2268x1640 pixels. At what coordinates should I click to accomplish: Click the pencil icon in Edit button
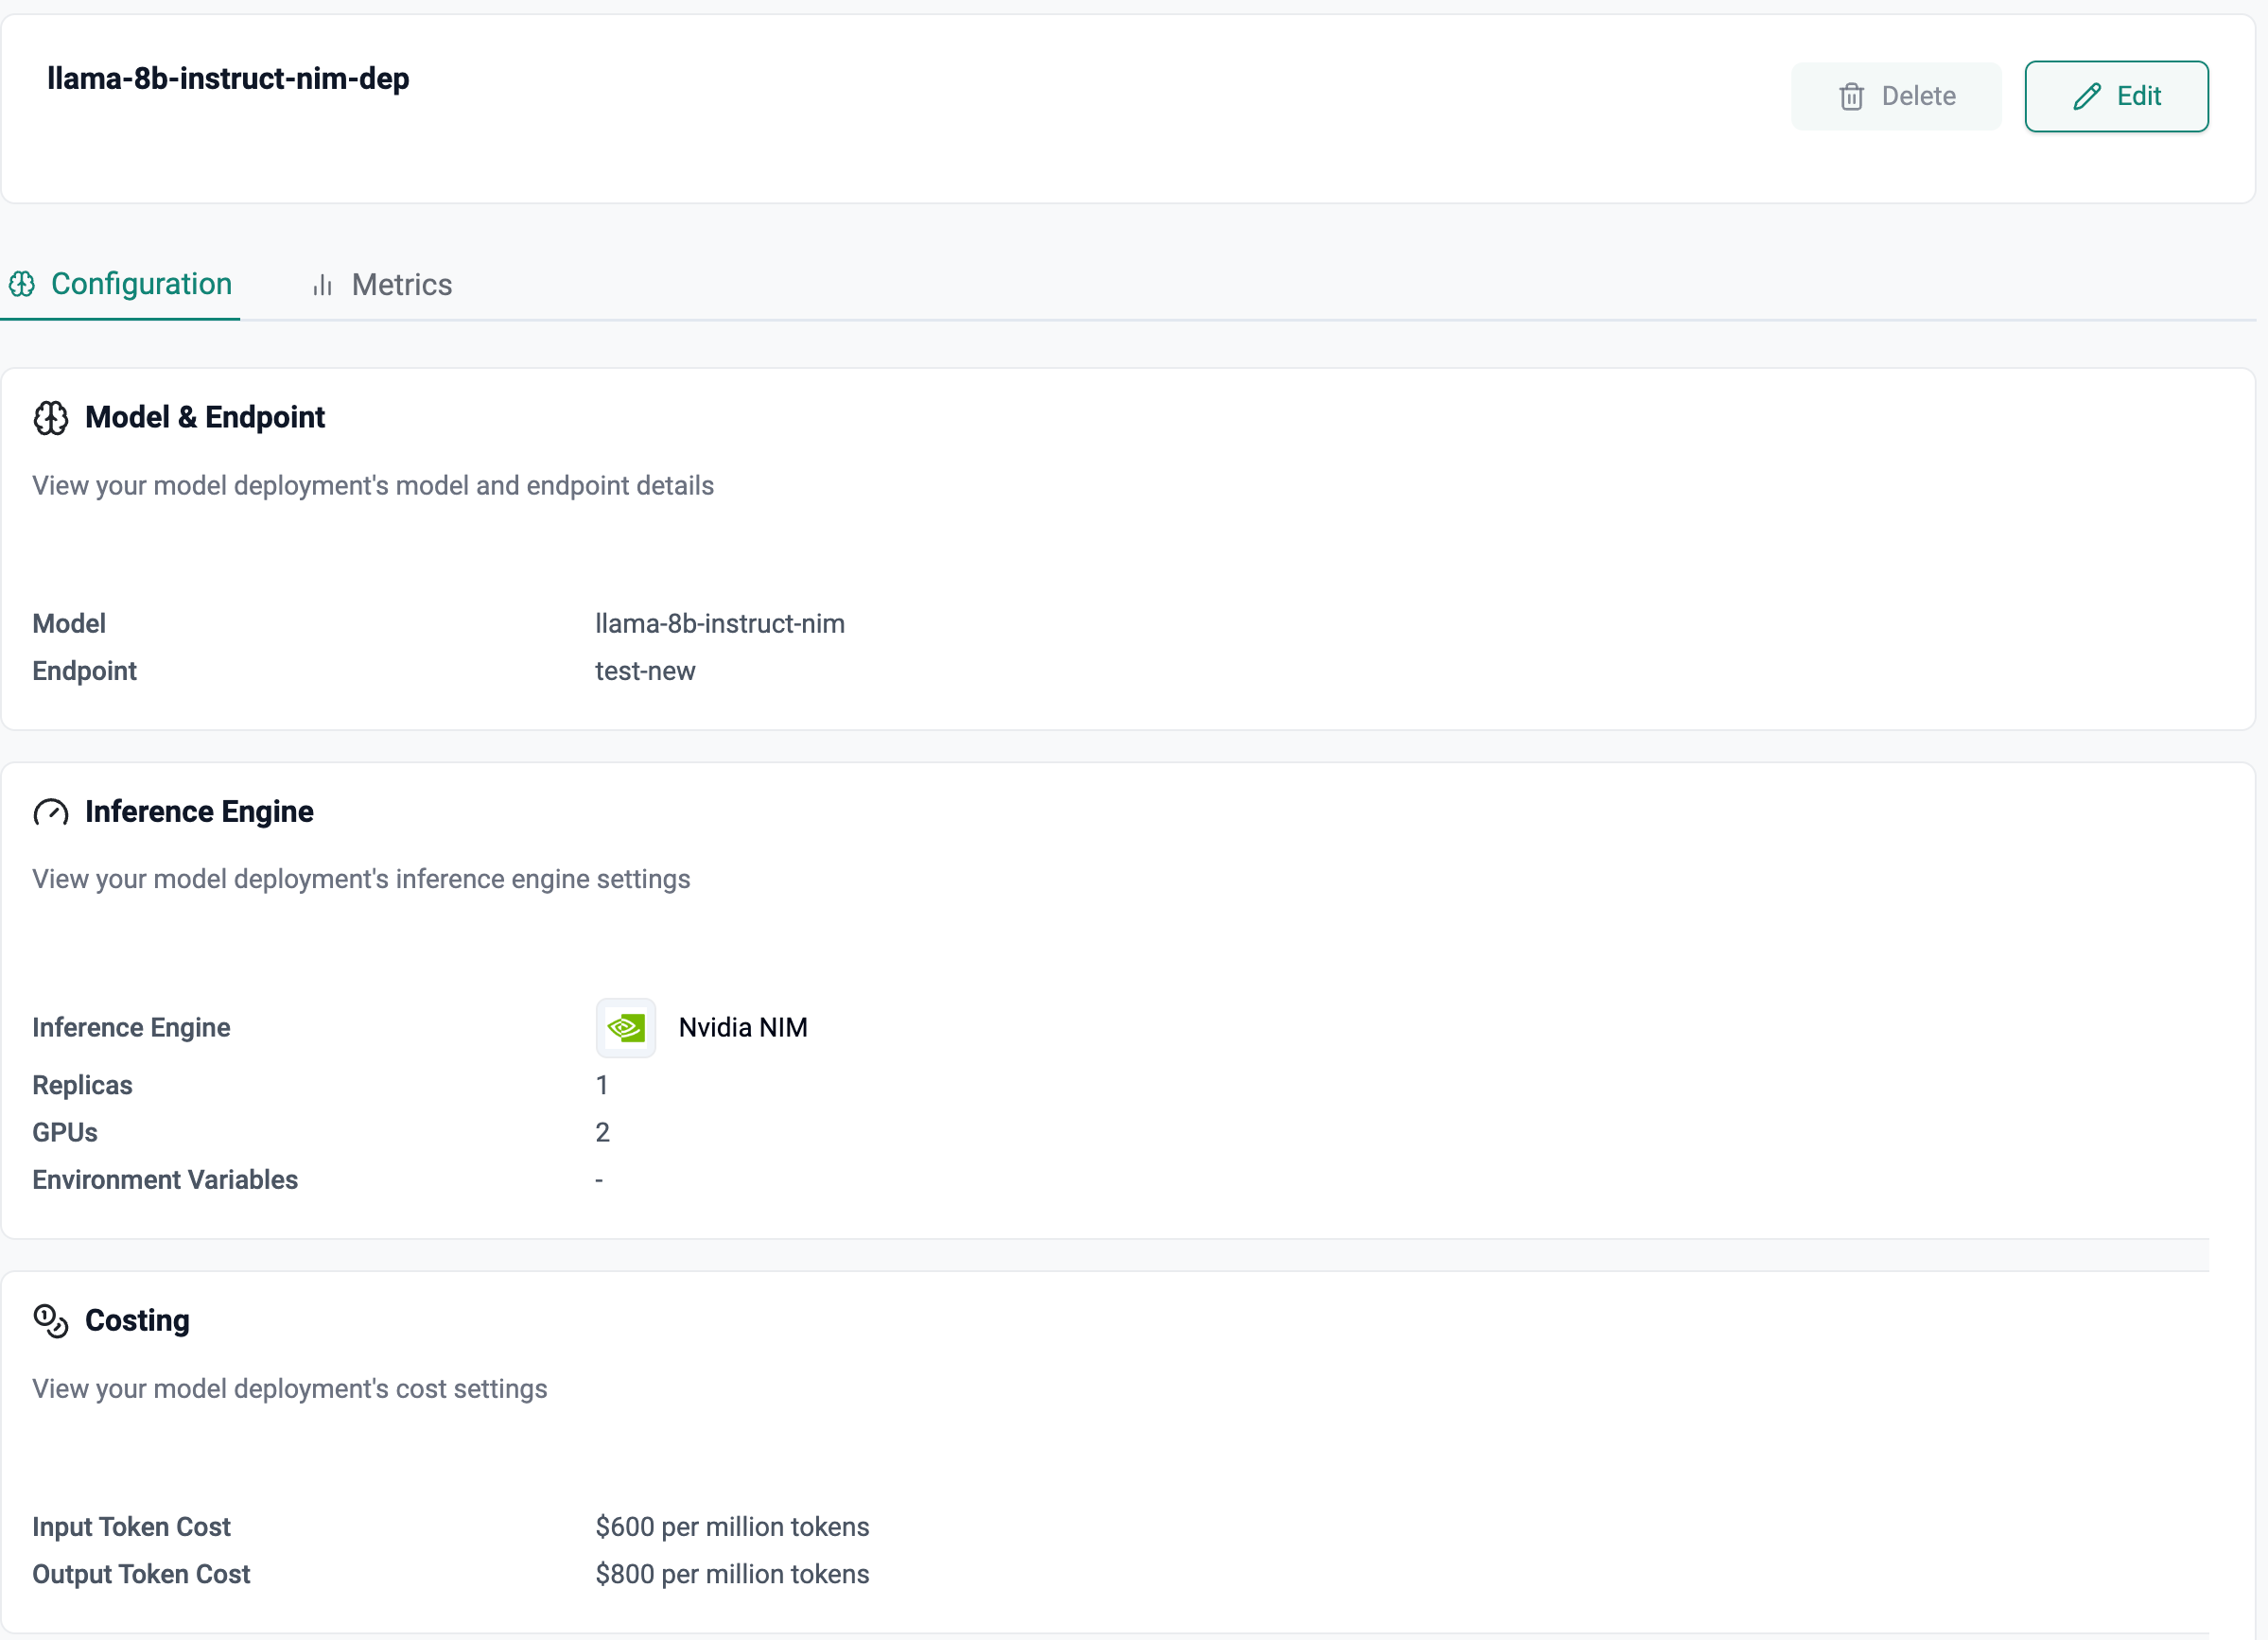(x=2087, y=97)
